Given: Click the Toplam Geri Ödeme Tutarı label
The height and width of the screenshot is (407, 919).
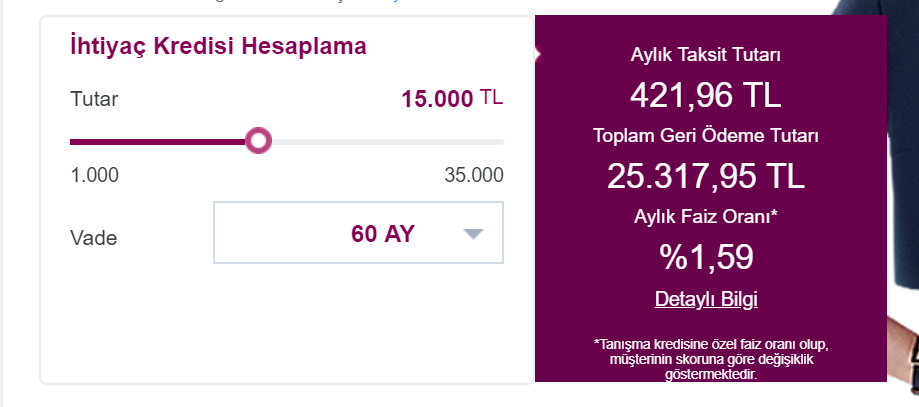Looking at the screenshot, I should click(706, 135).
